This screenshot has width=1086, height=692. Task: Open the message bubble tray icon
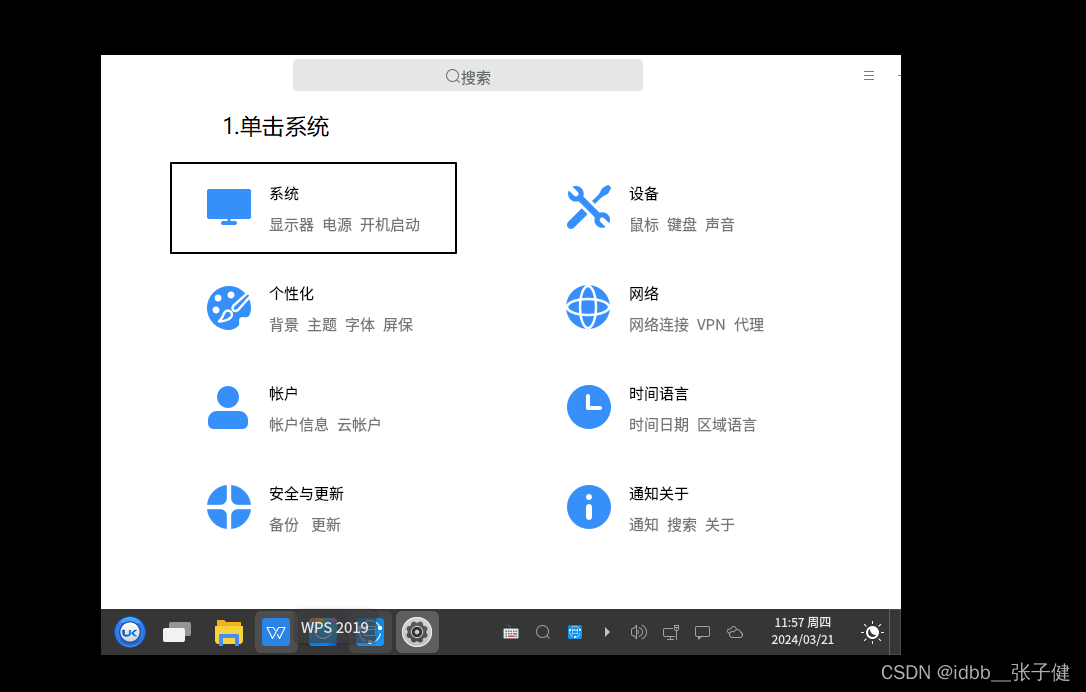702,632
